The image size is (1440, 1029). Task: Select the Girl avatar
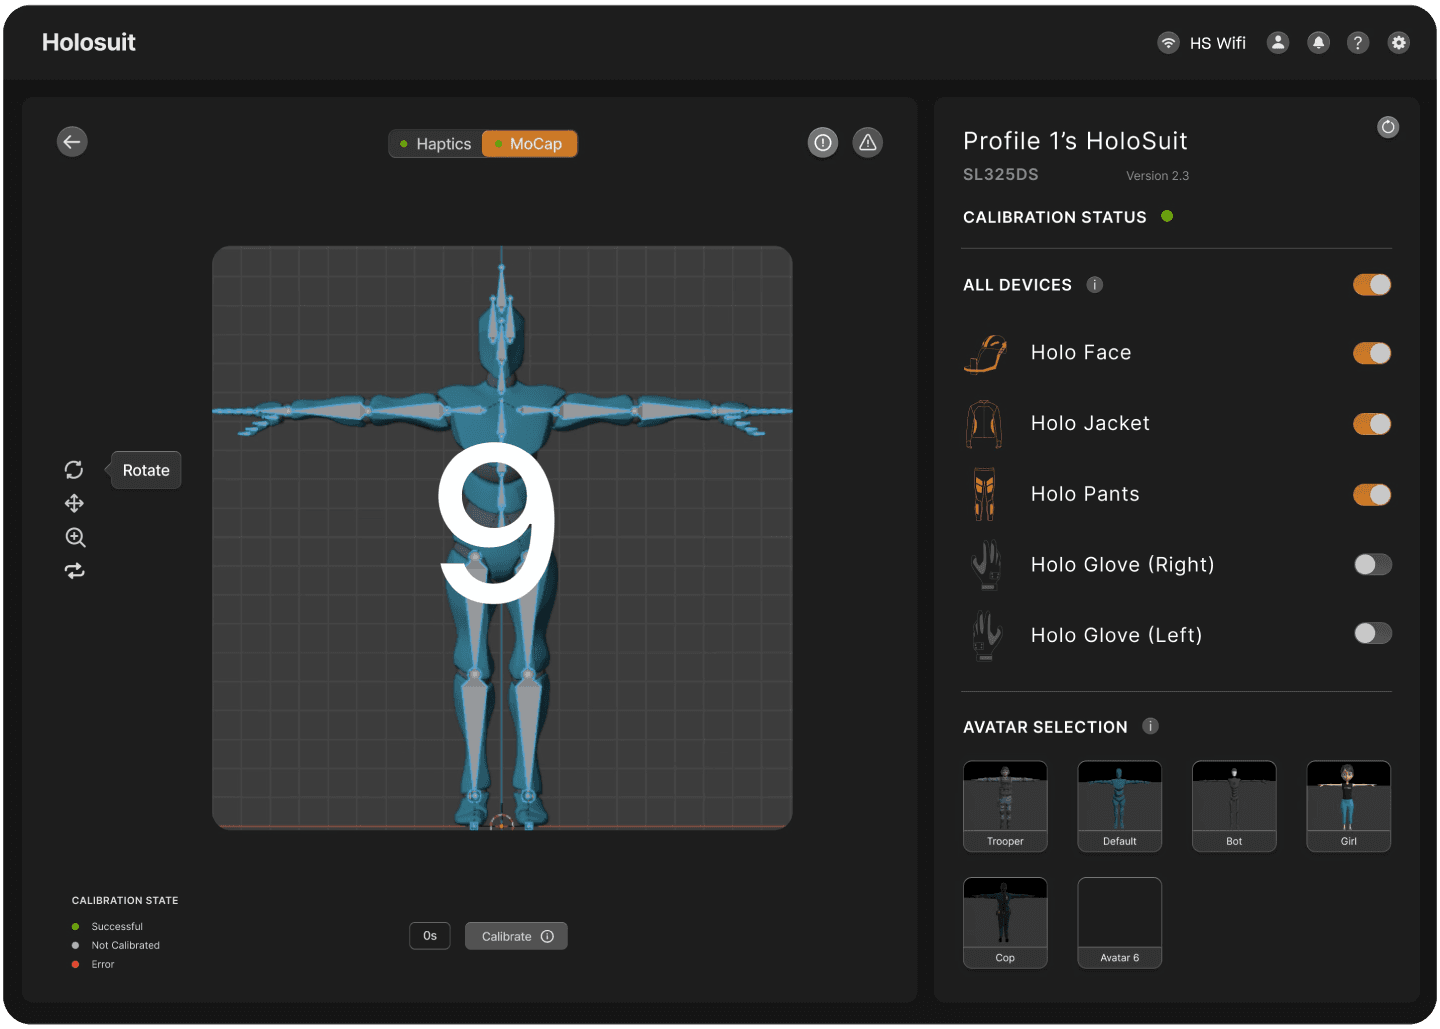[x=1349, y=806]
